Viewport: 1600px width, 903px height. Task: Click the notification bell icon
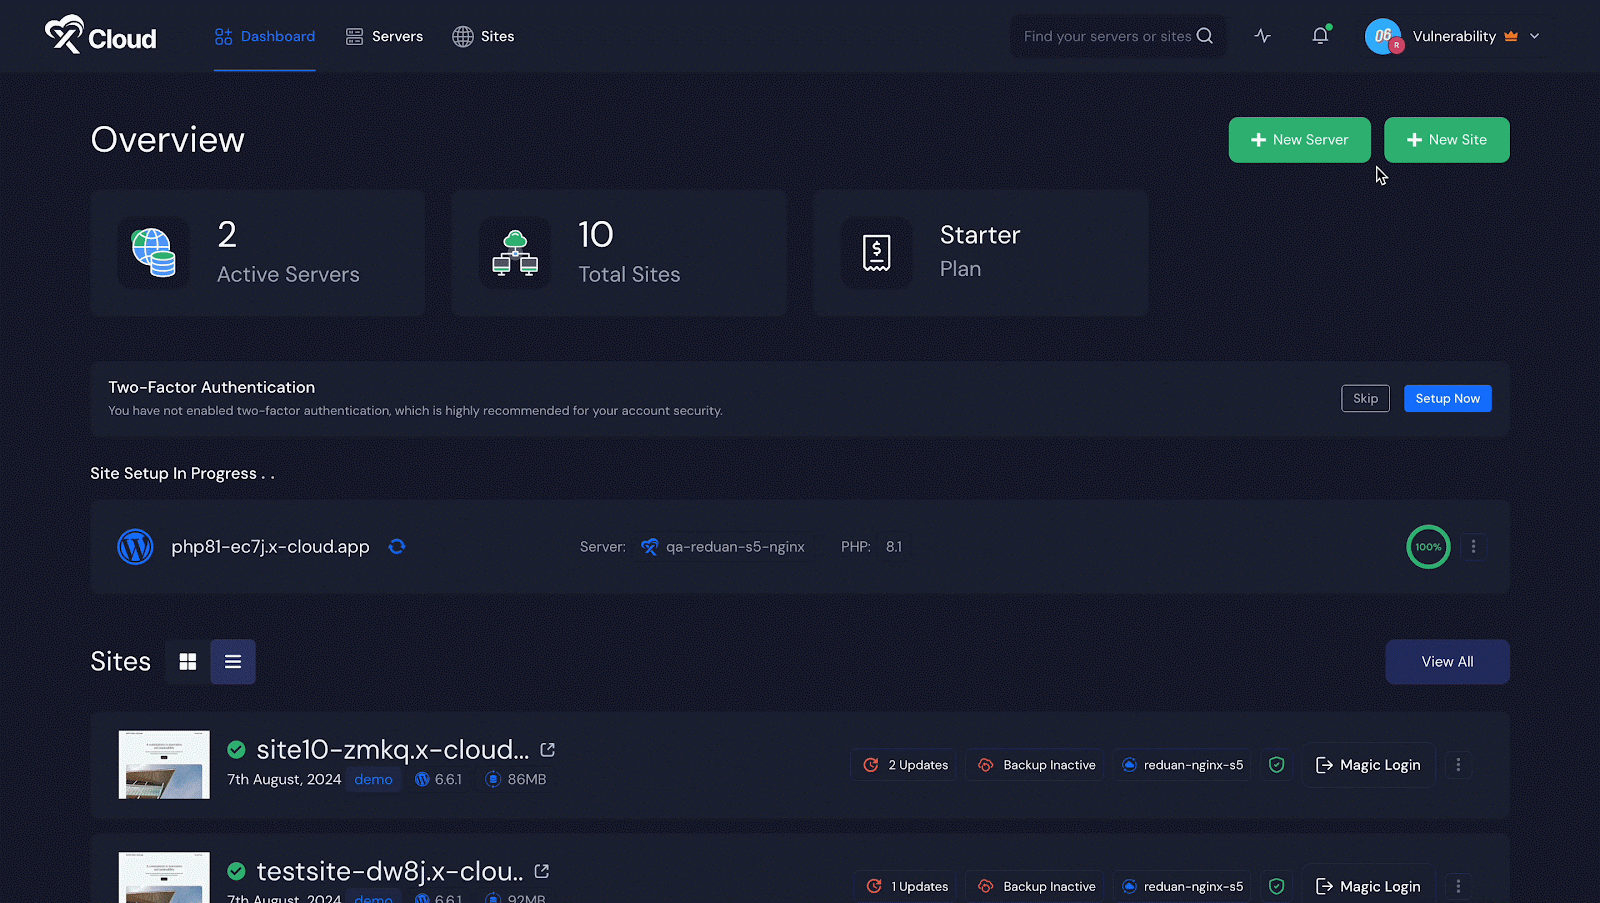pos(1320,35)
